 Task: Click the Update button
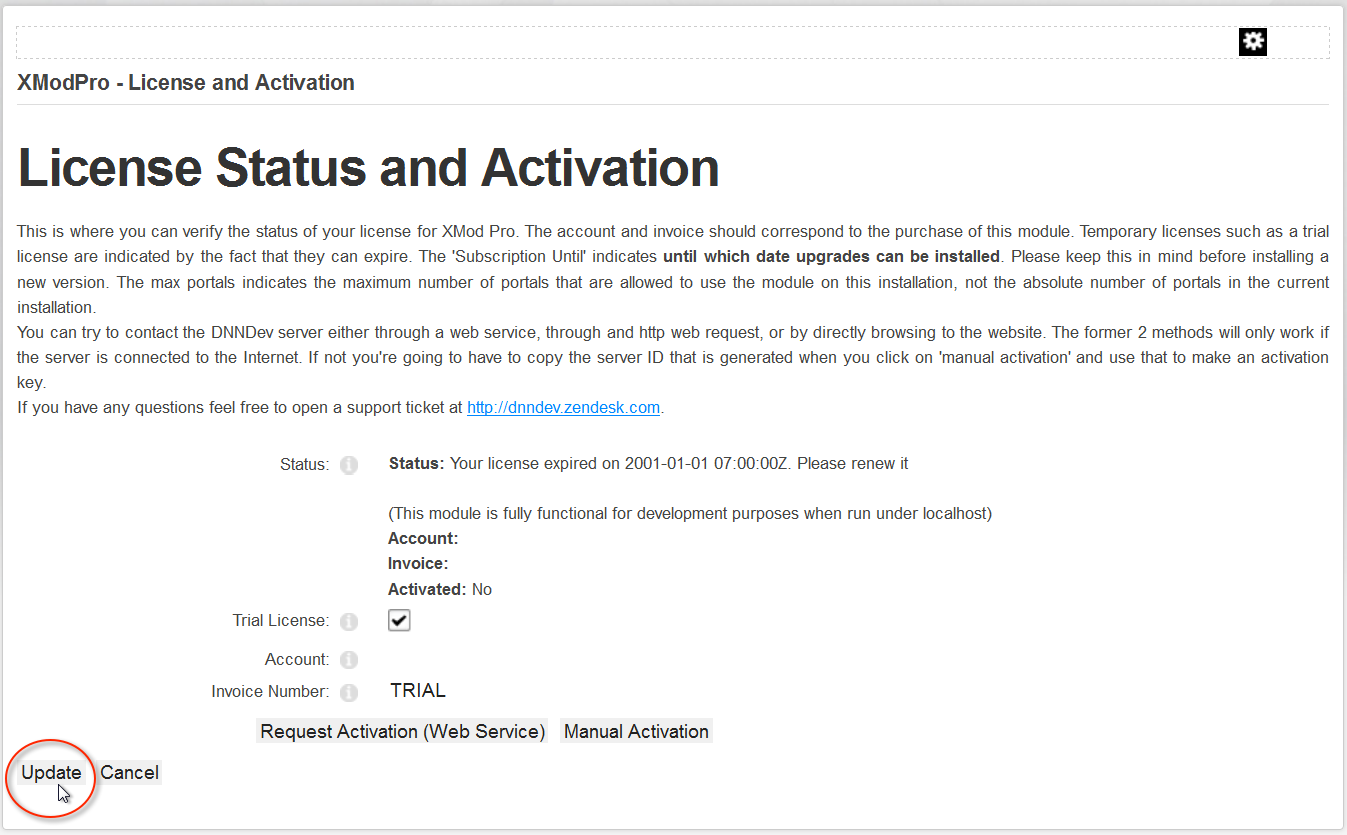coord(51,772)
